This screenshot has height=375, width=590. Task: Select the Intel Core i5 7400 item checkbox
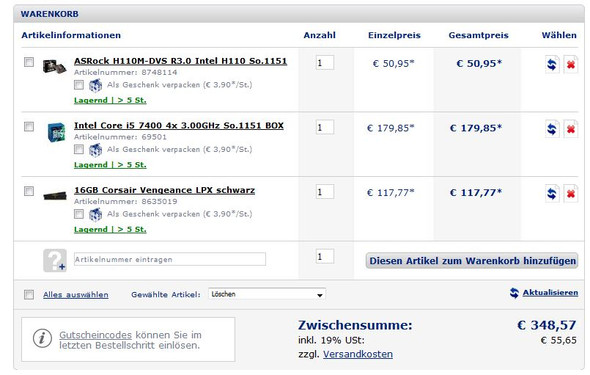point(29,126)
